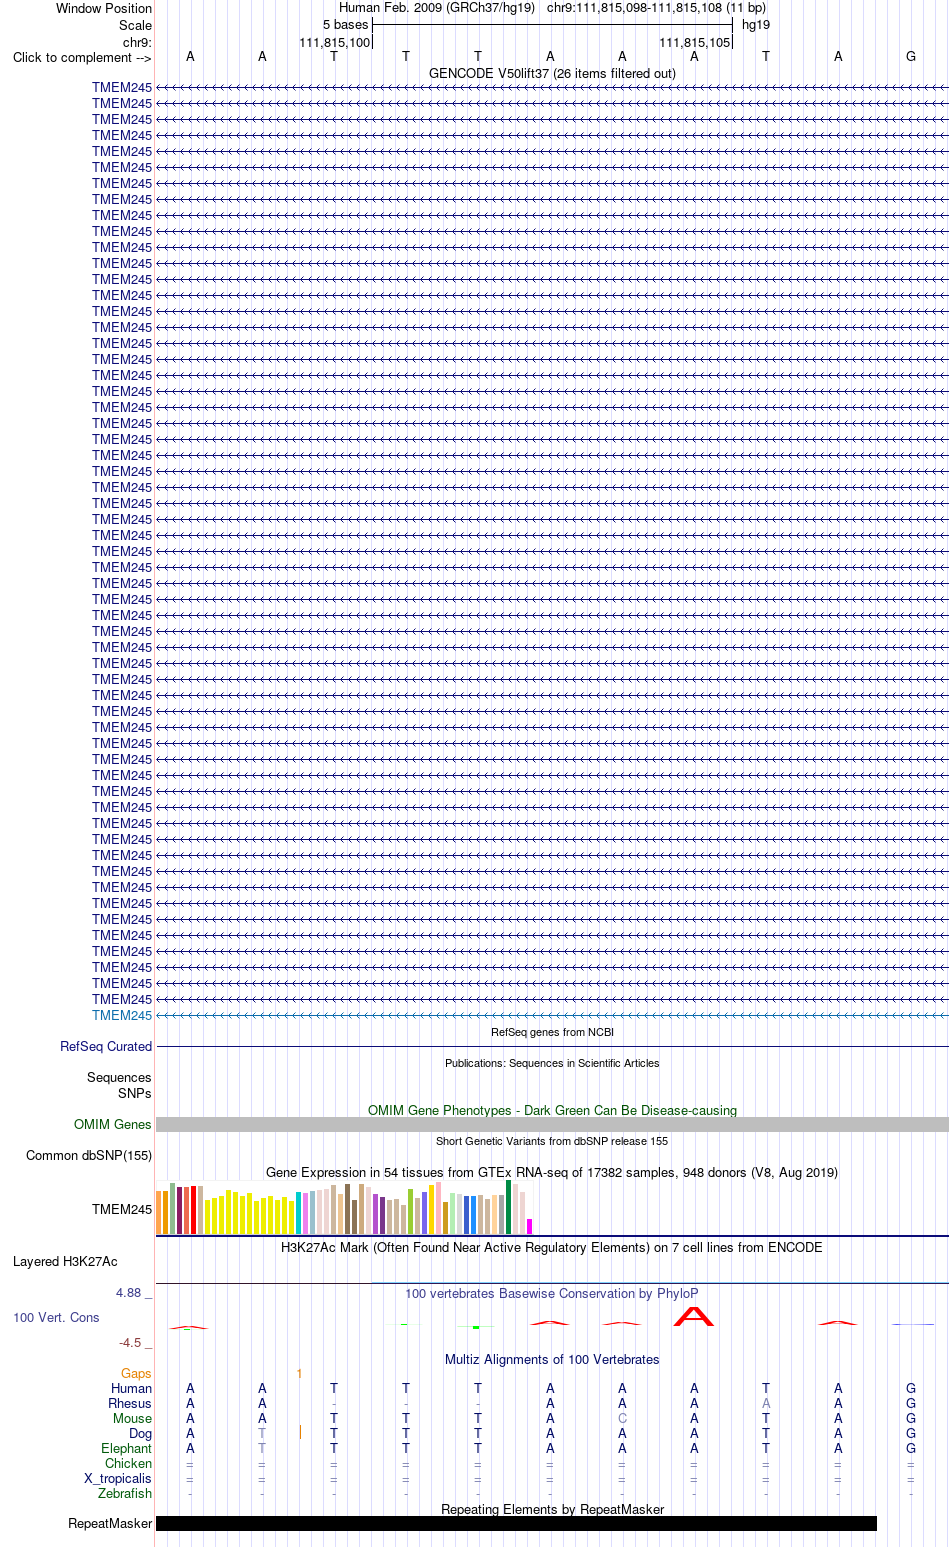Click the magenta bar in GTEx chart
This screenshot has width=950, height=1547.
tap(530, 1226)
